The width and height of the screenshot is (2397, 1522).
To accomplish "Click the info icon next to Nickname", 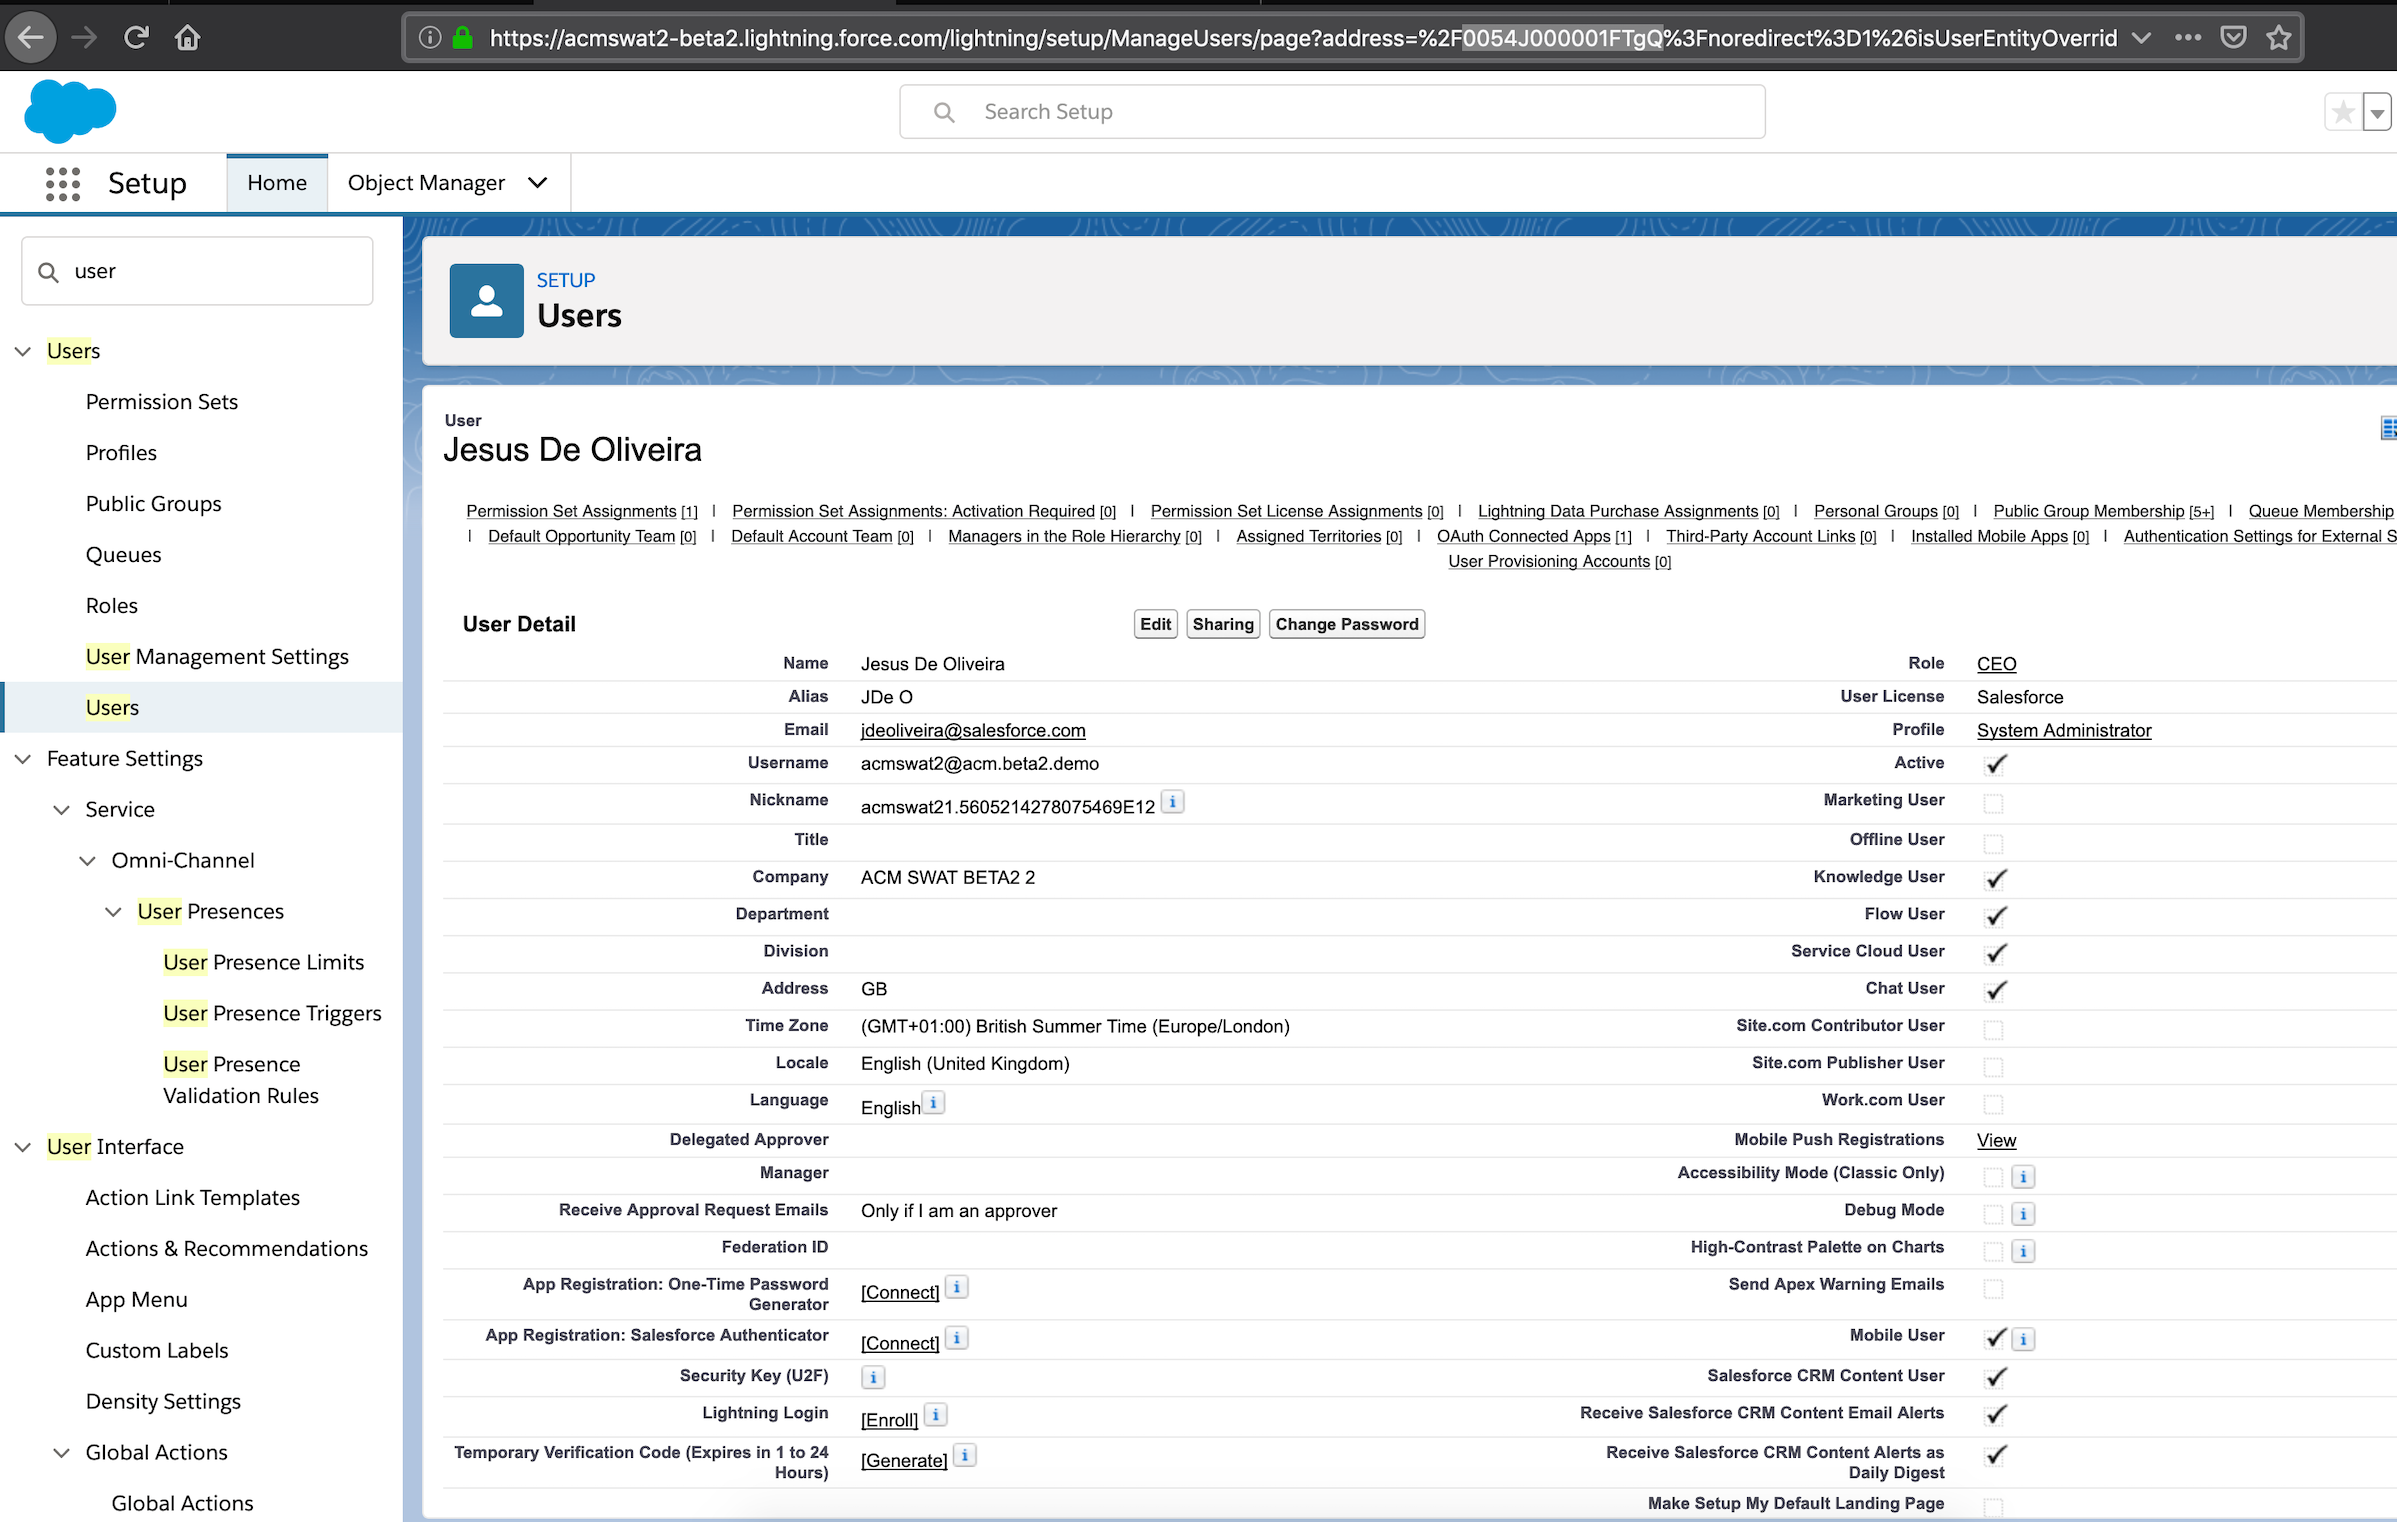I will pos(1173,802).
